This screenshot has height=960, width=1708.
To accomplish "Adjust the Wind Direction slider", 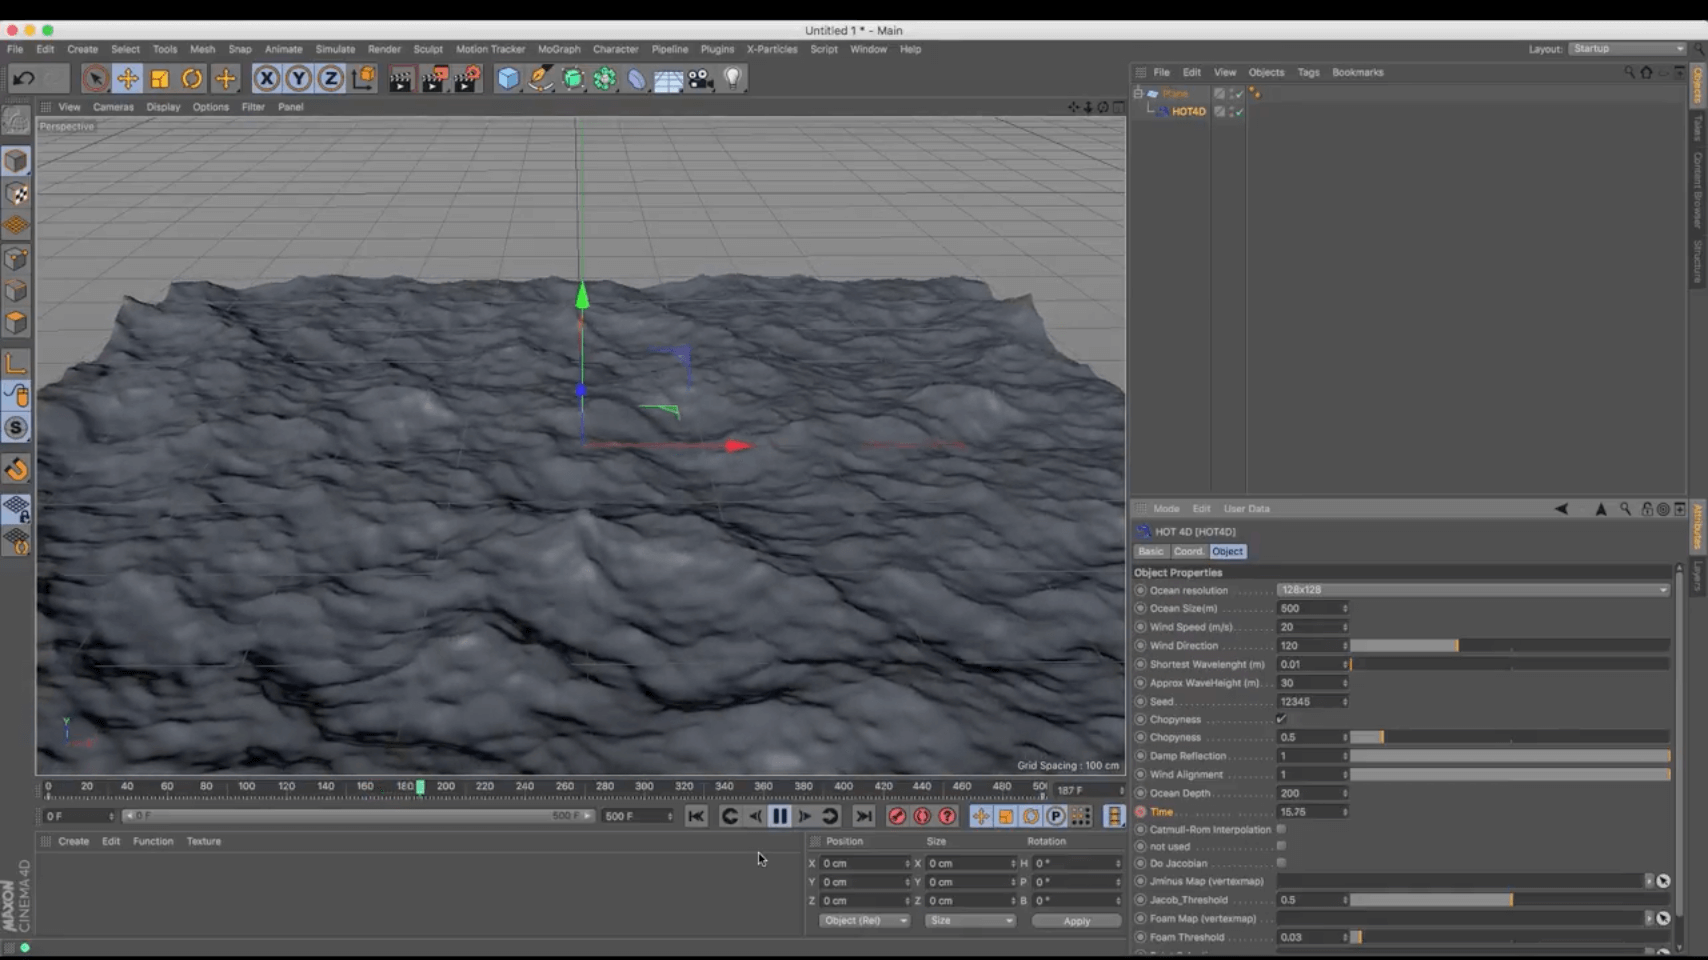I will click(x=1457, y=646).
